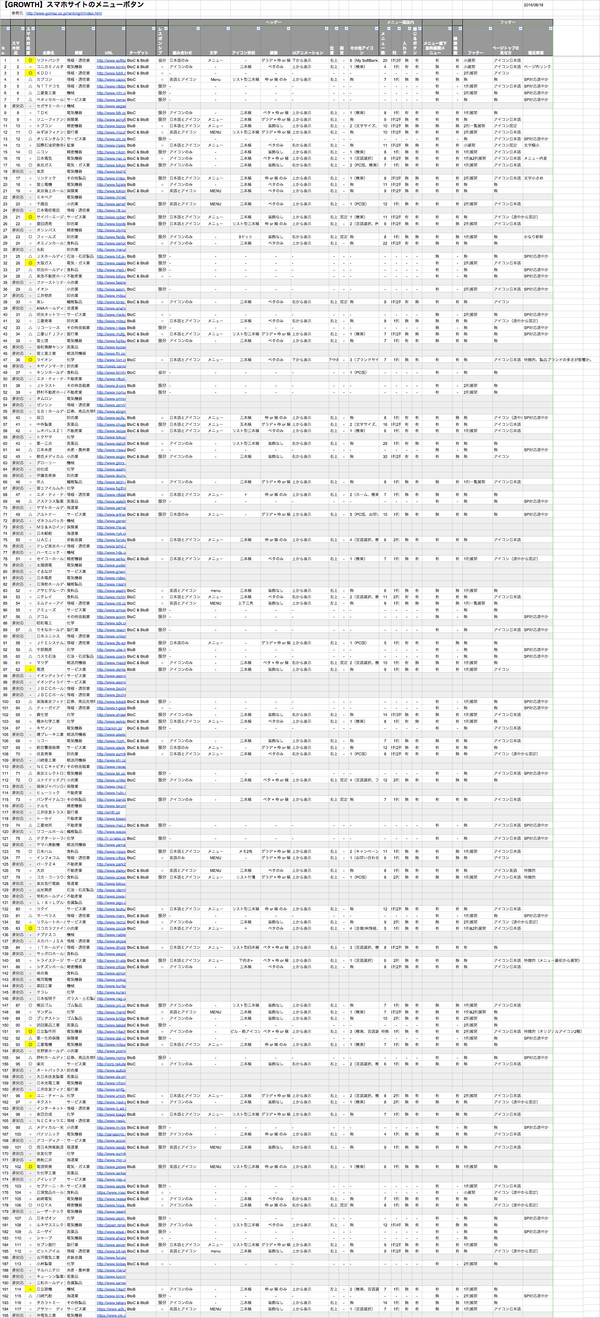600x1318 pixels.
Task: Click the yellow ◎ cell in 電源開発 row
Action: (30, 1166)
